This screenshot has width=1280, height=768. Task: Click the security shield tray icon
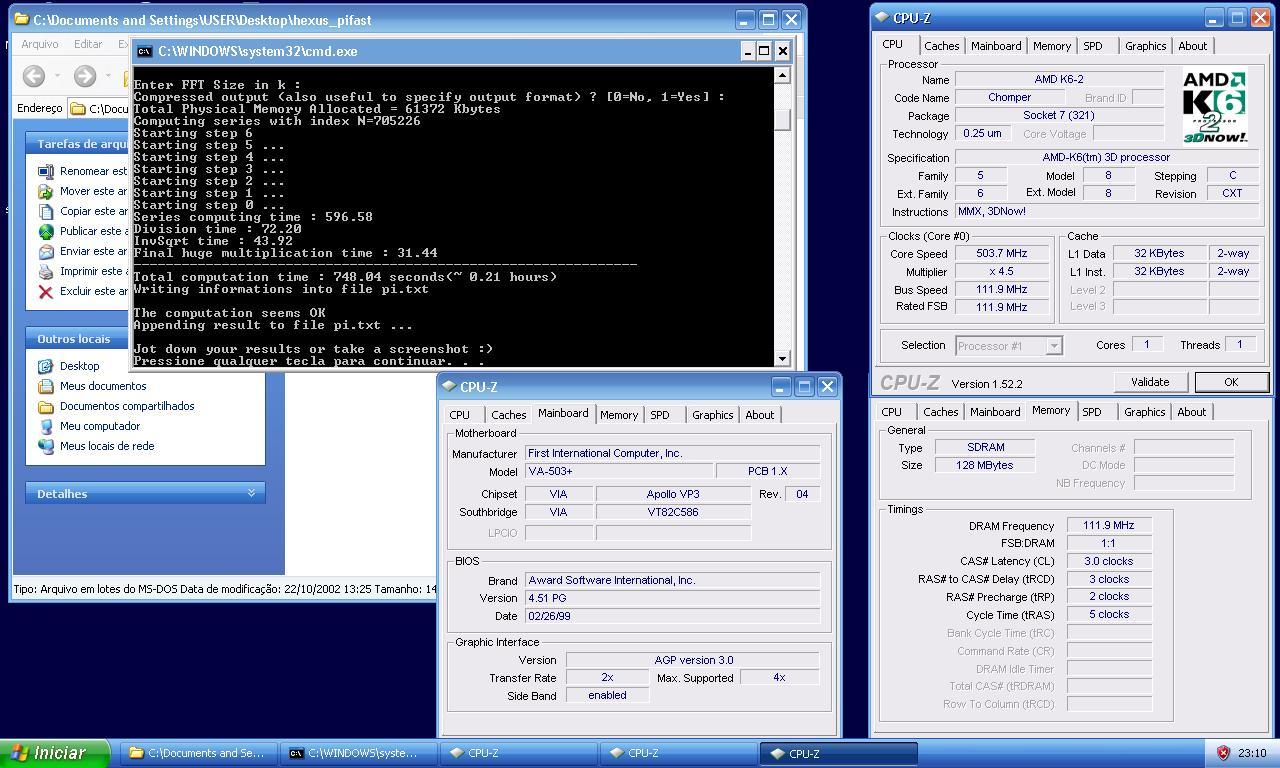coord(1223,753)
